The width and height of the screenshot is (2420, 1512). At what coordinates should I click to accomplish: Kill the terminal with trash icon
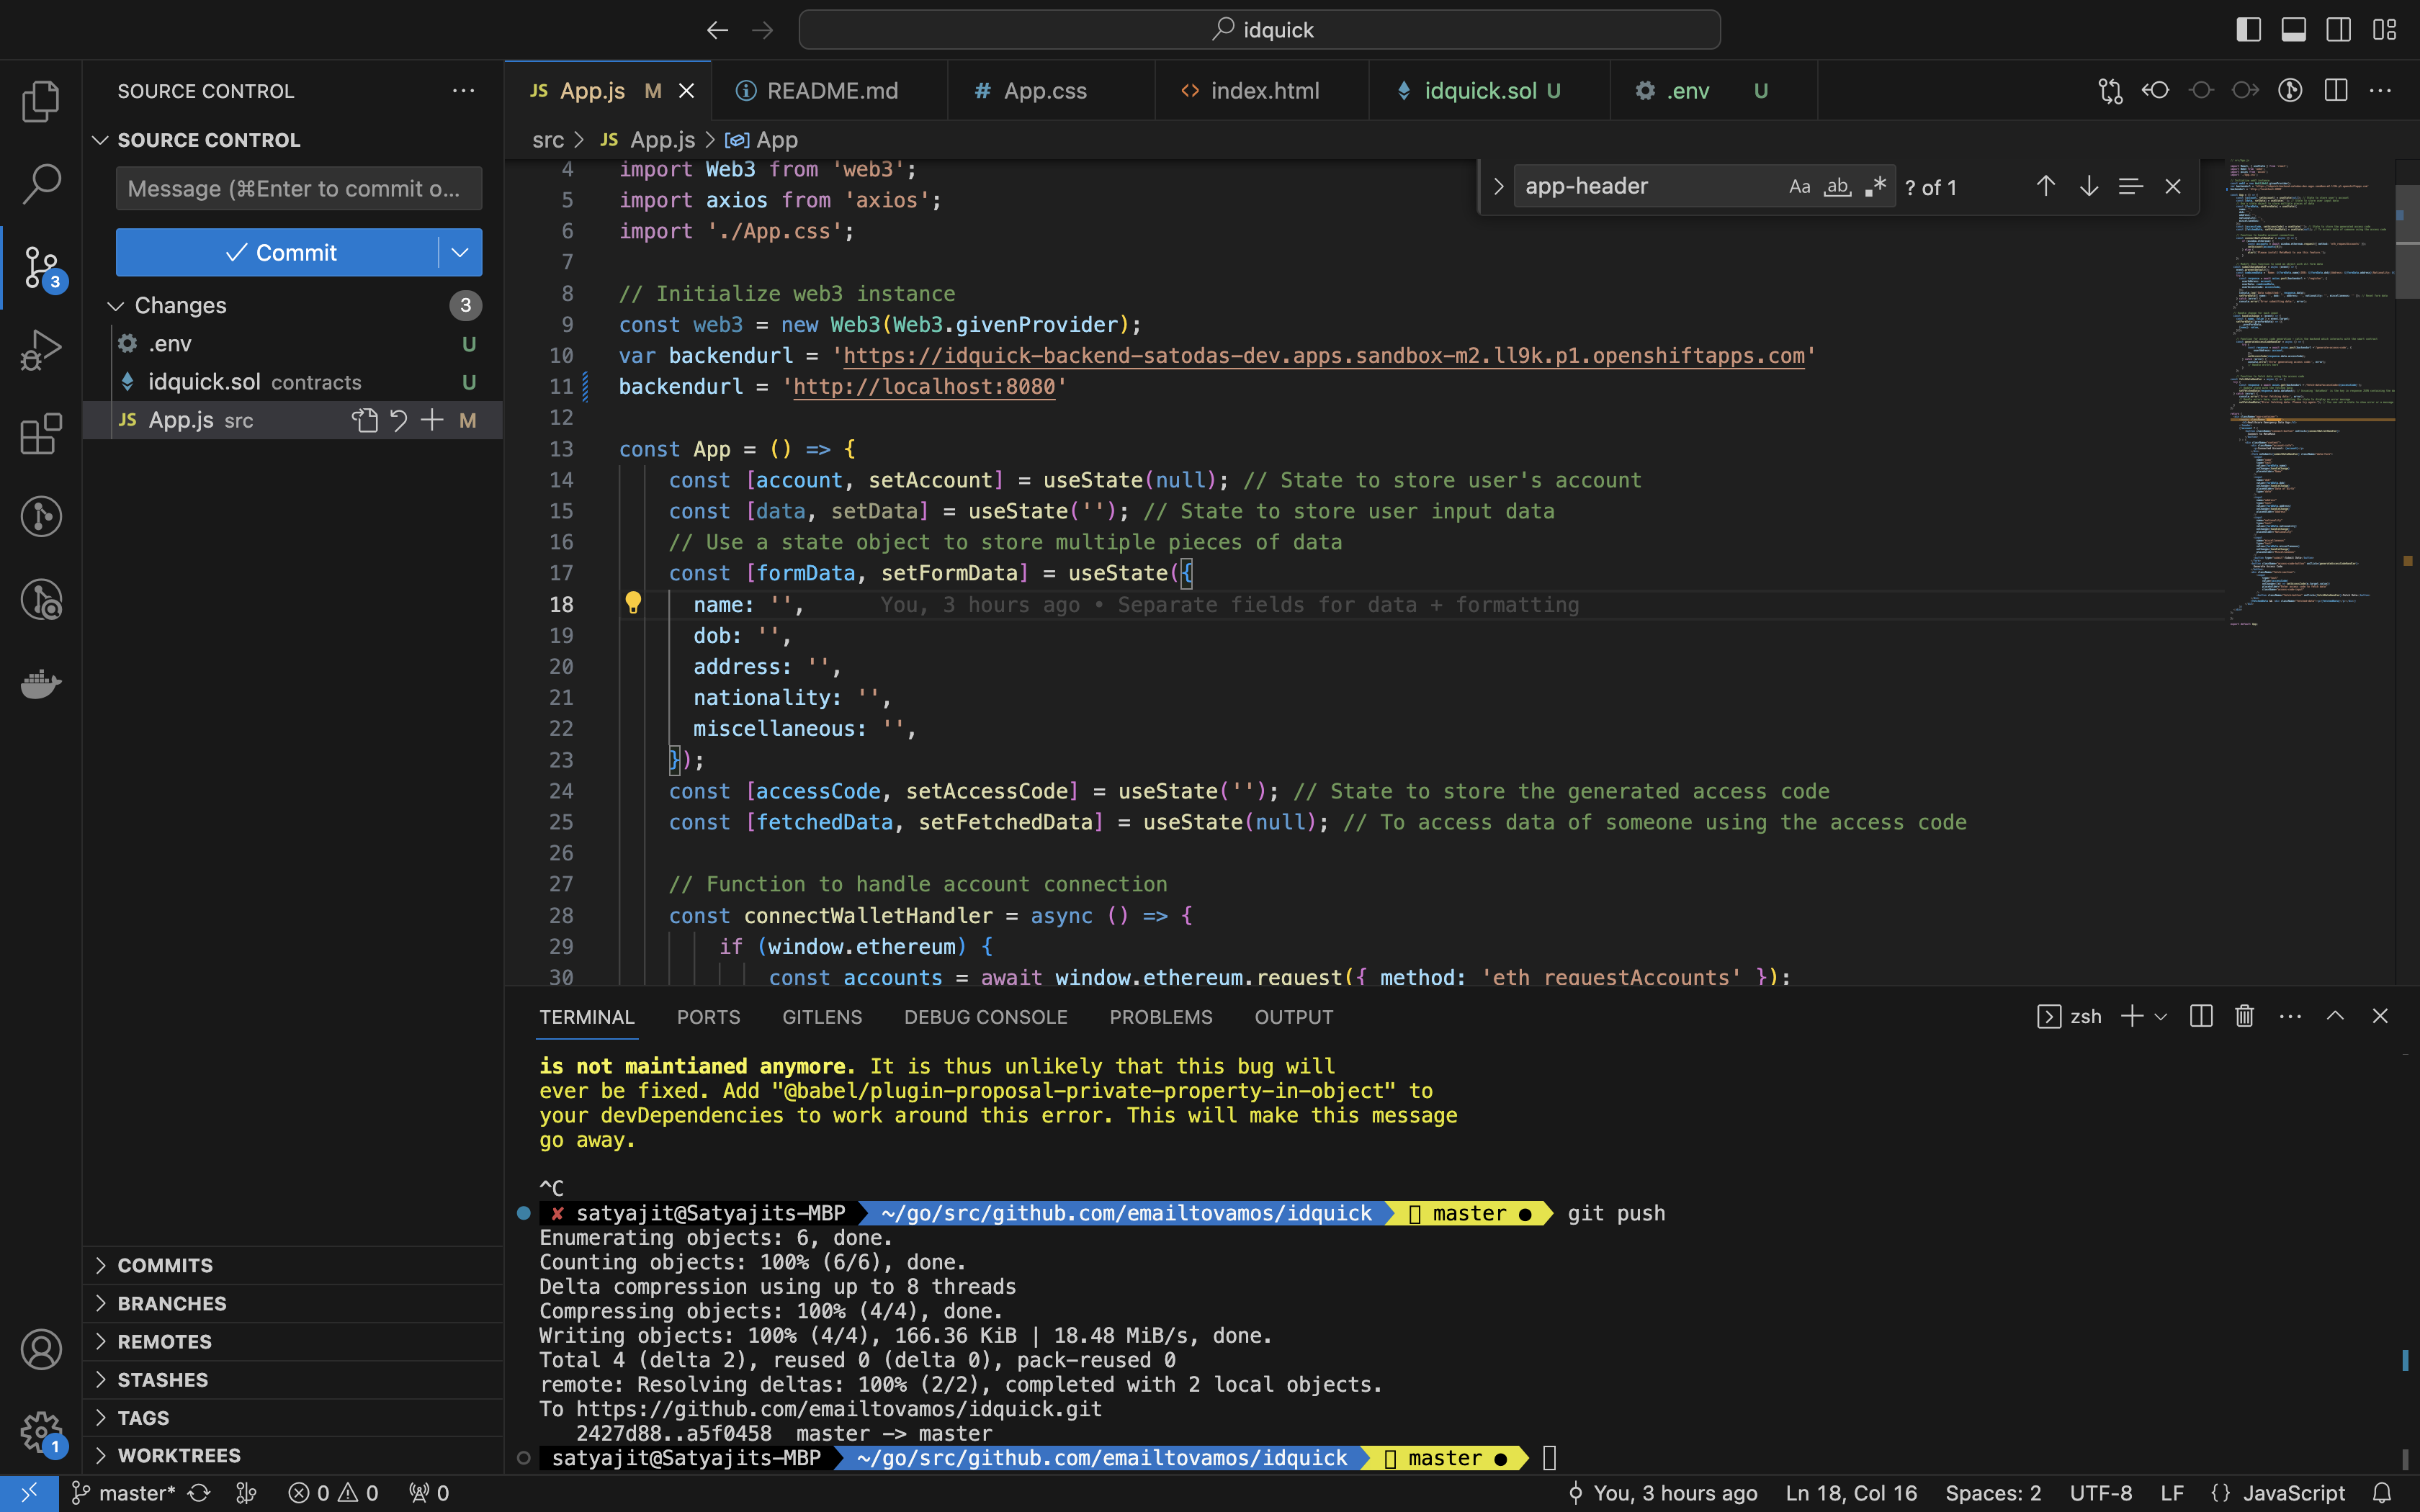pyautogui.click(x=2244, y=1017)
